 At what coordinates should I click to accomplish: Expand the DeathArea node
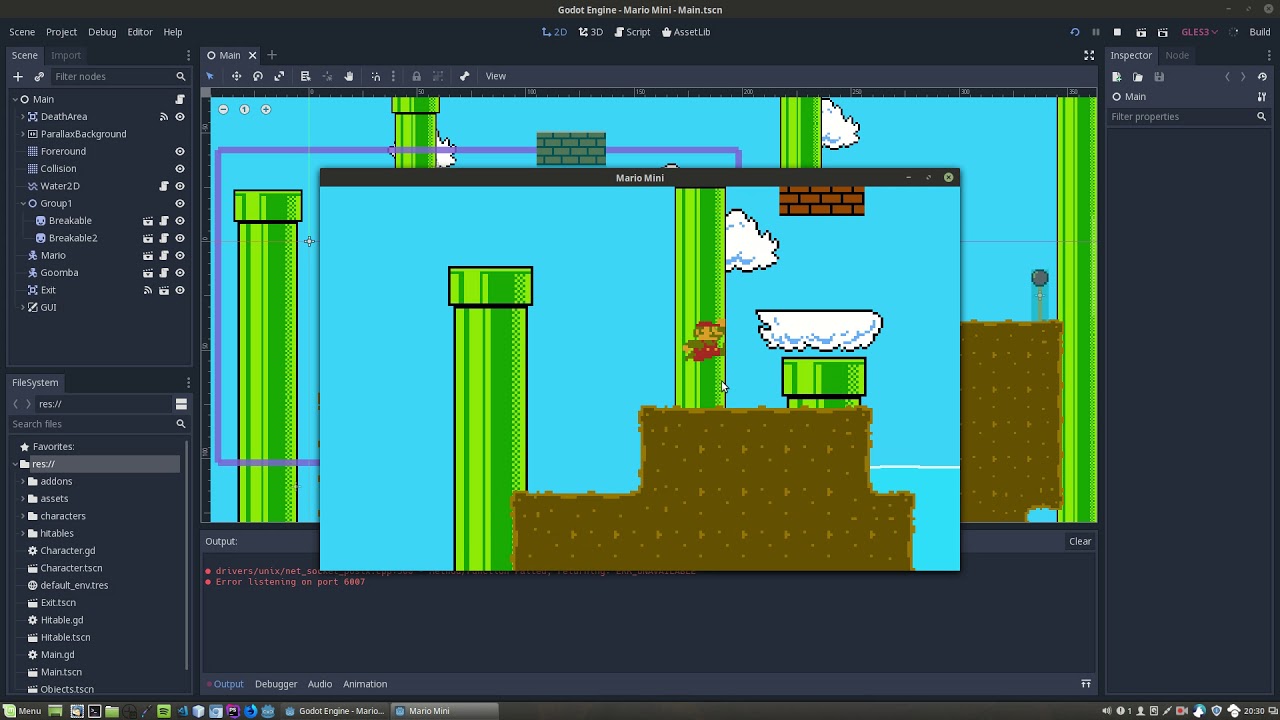23,117
